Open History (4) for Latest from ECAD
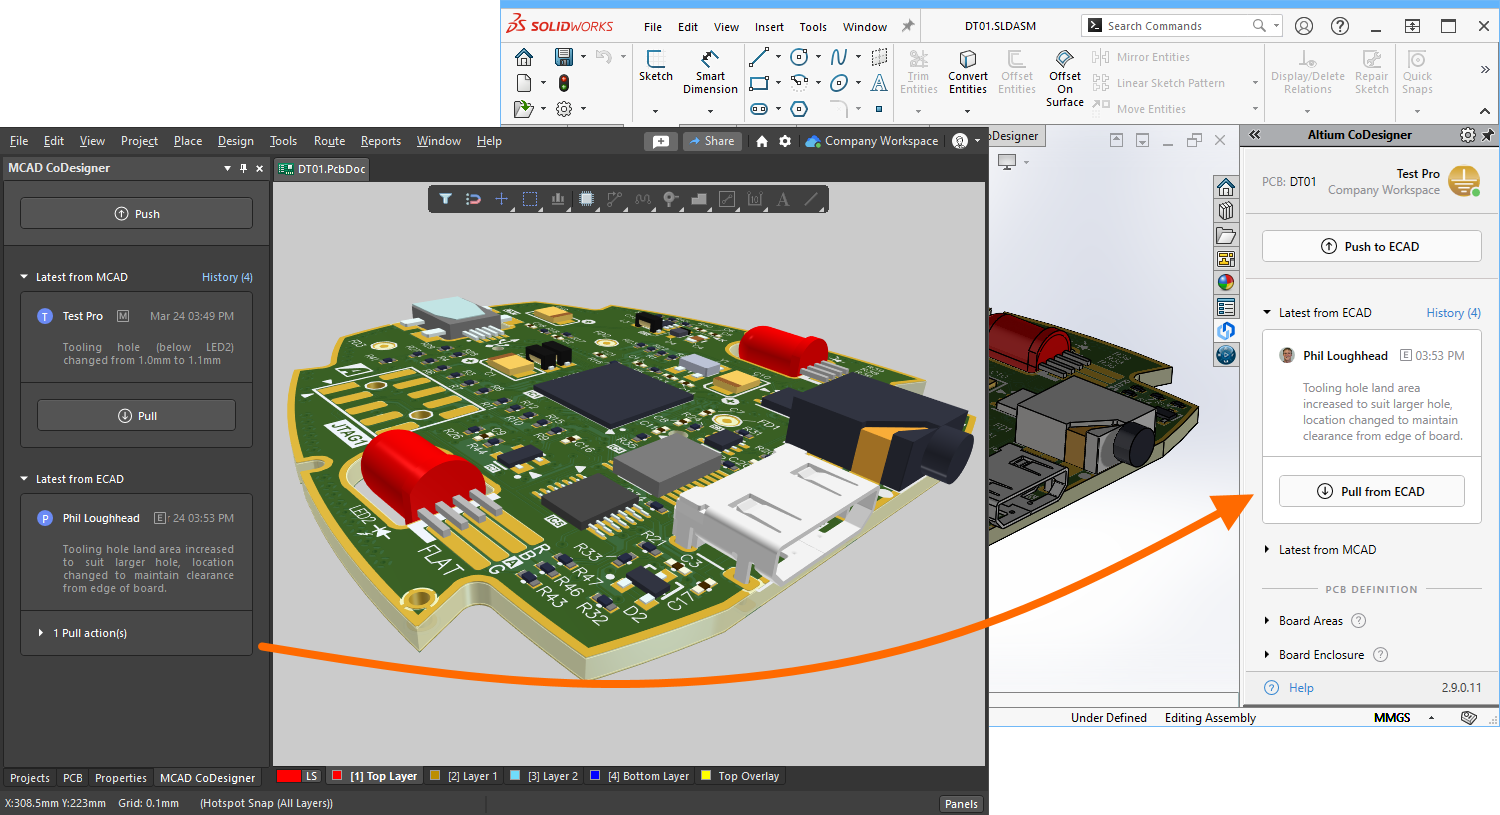Screen dimensions: 1500x815 coord(1452,312)
